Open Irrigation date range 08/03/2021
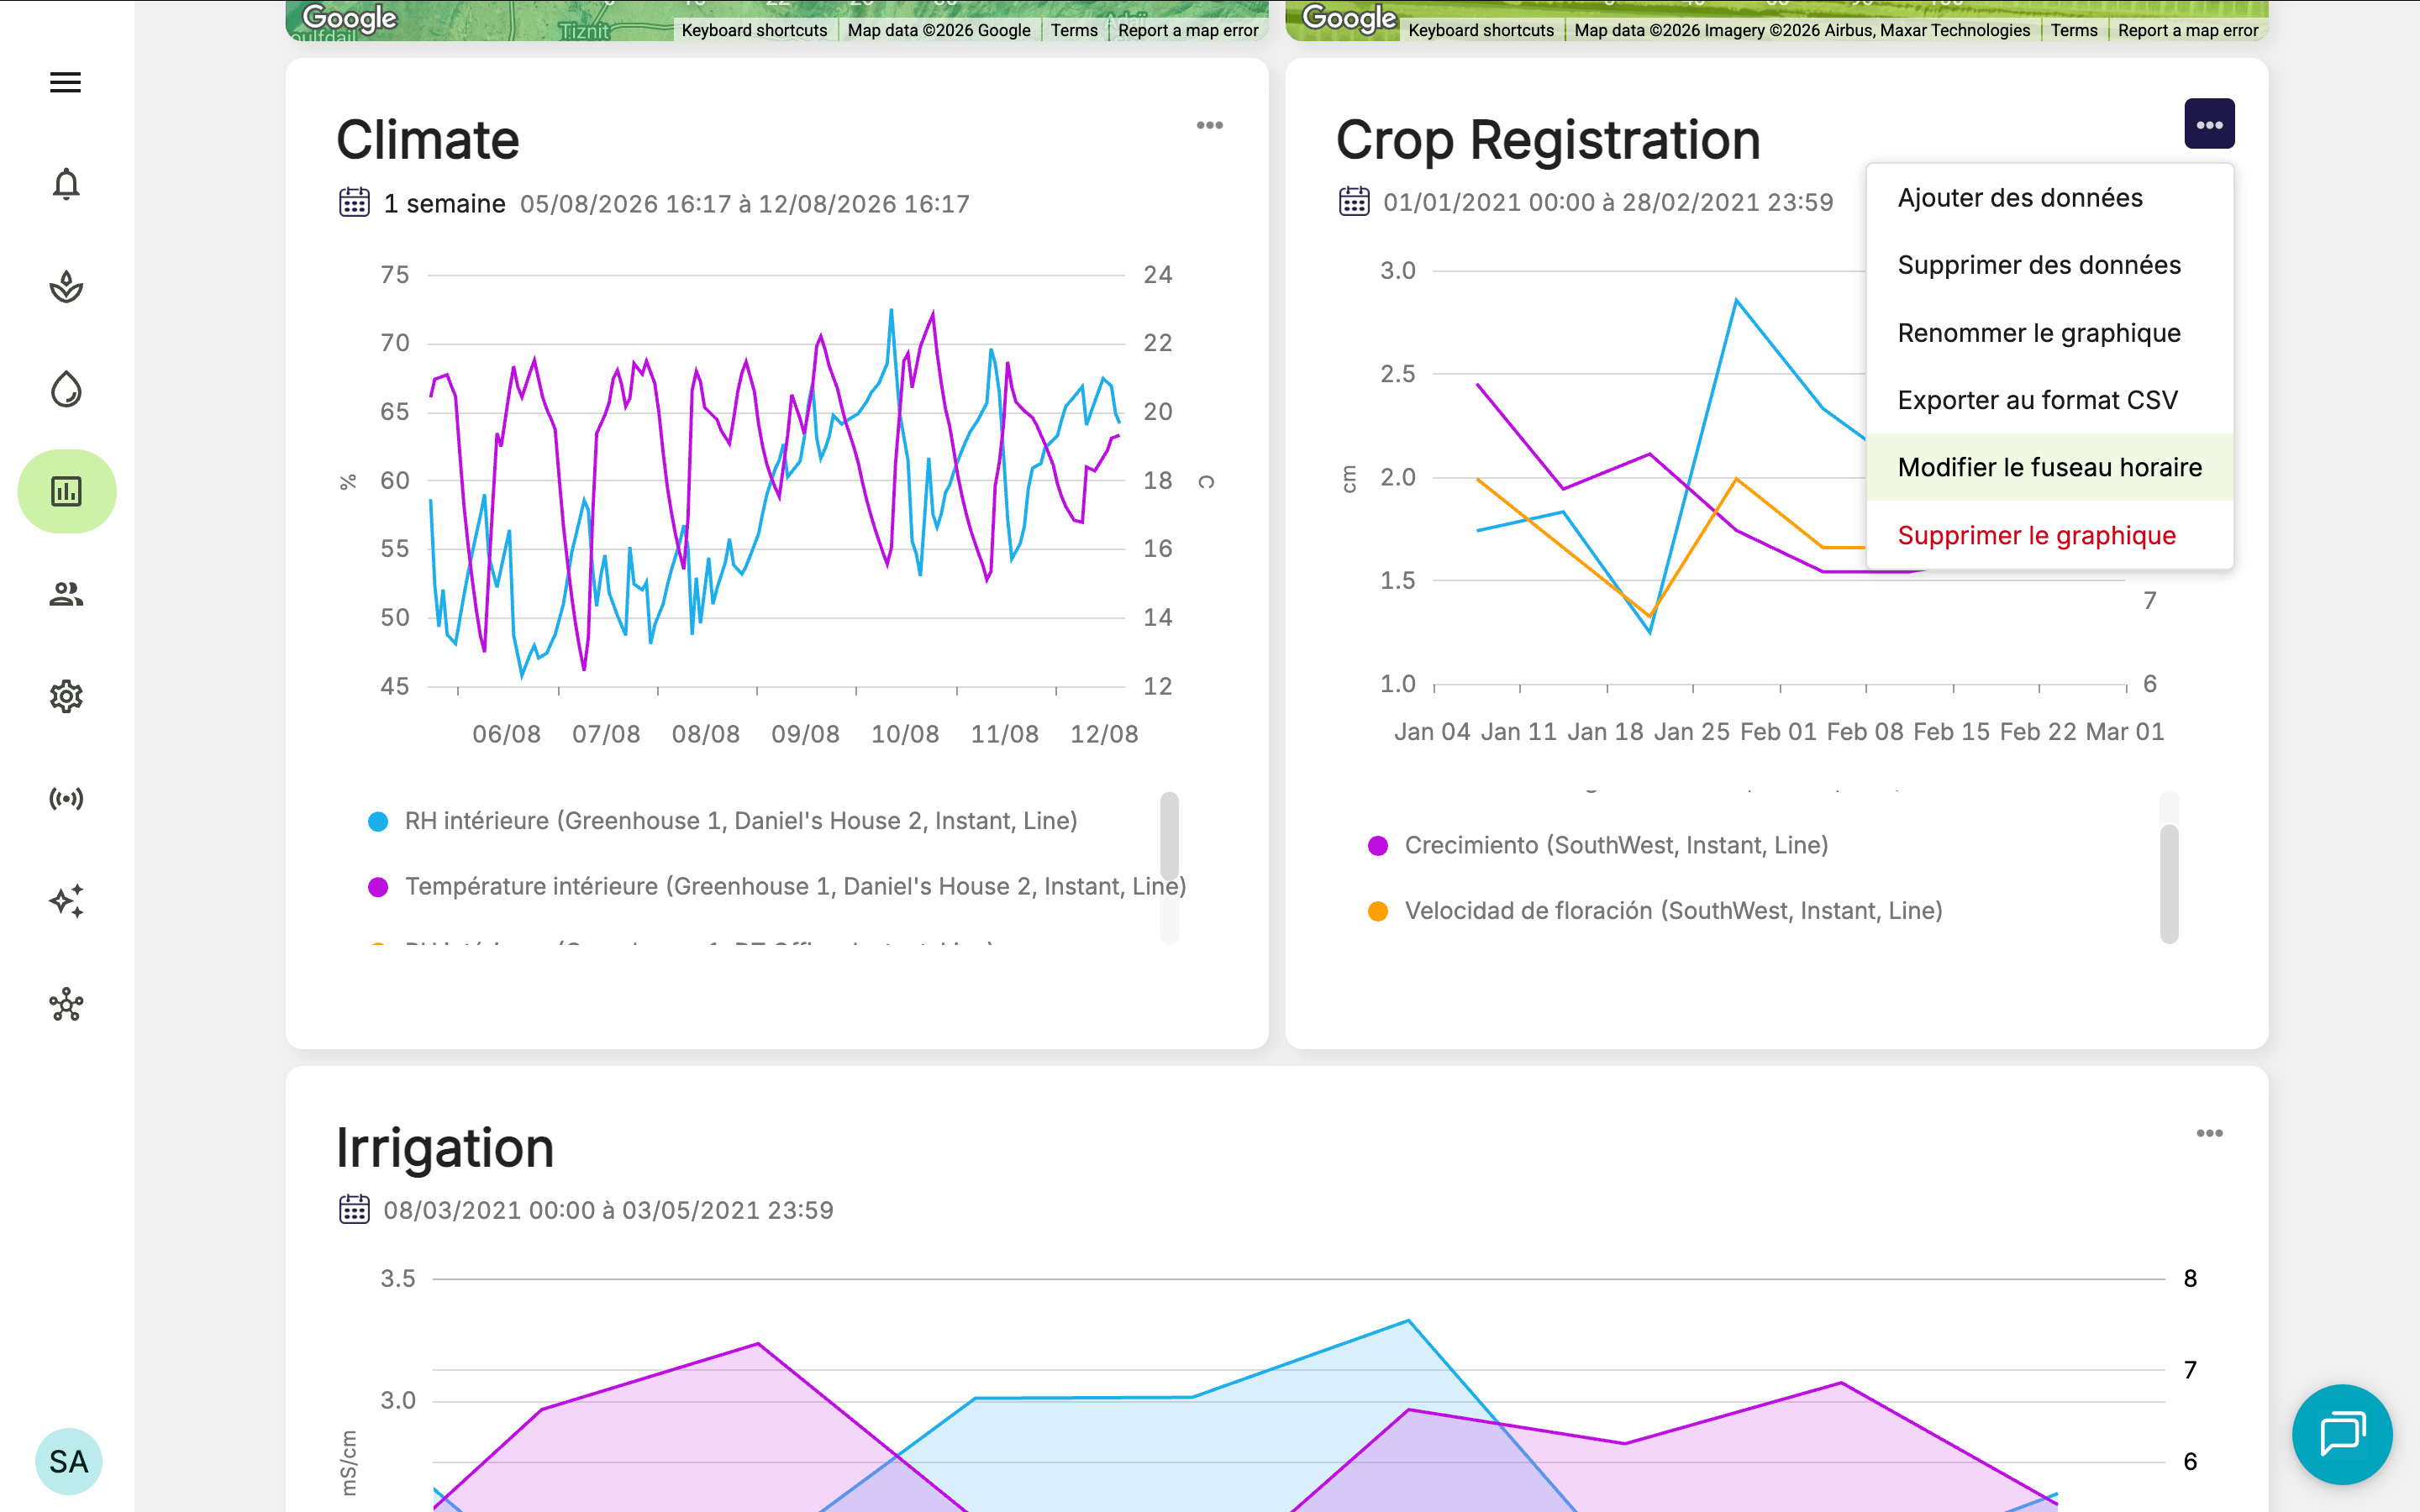 (x=608, y=1210)
